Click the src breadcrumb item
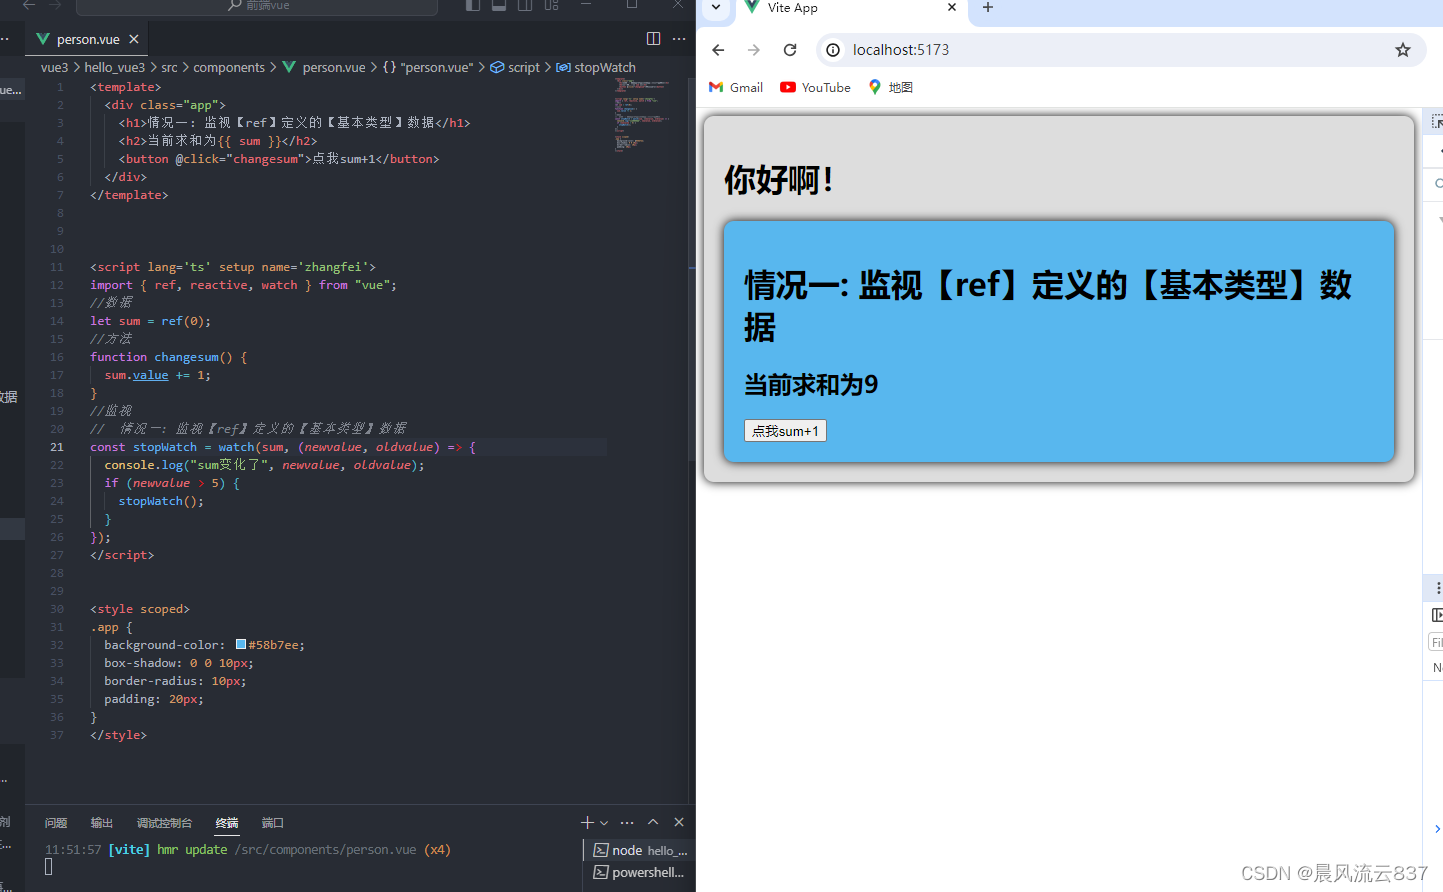 tap(169, 67)
